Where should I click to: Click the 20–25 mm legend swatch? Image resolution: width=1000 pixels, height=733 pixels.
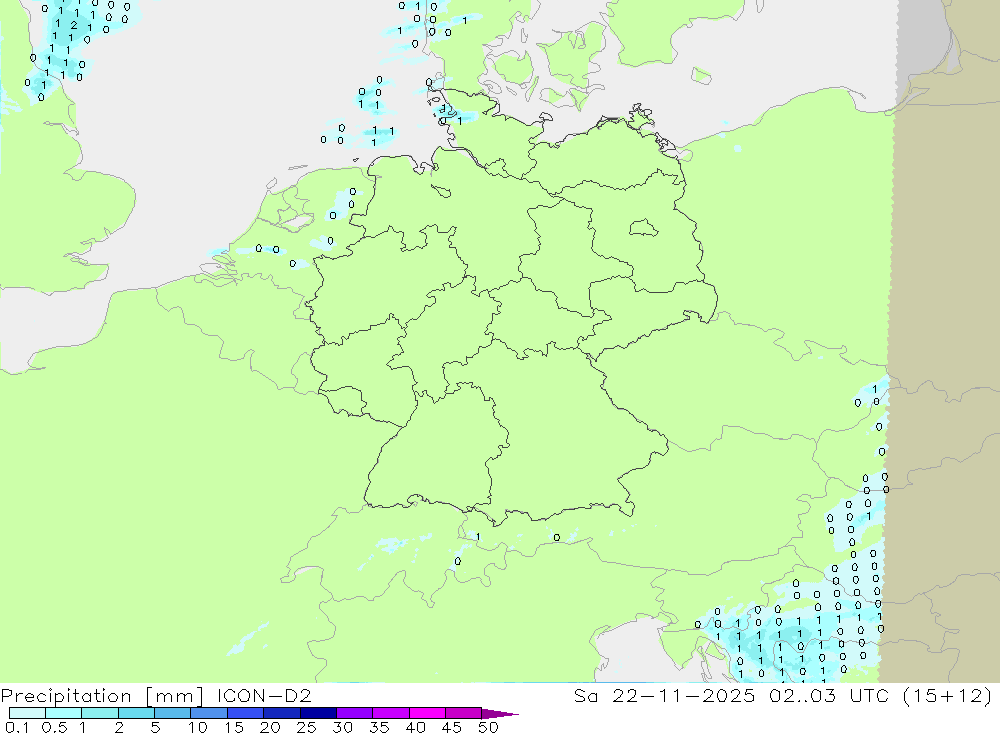click(x=282, y=713)
